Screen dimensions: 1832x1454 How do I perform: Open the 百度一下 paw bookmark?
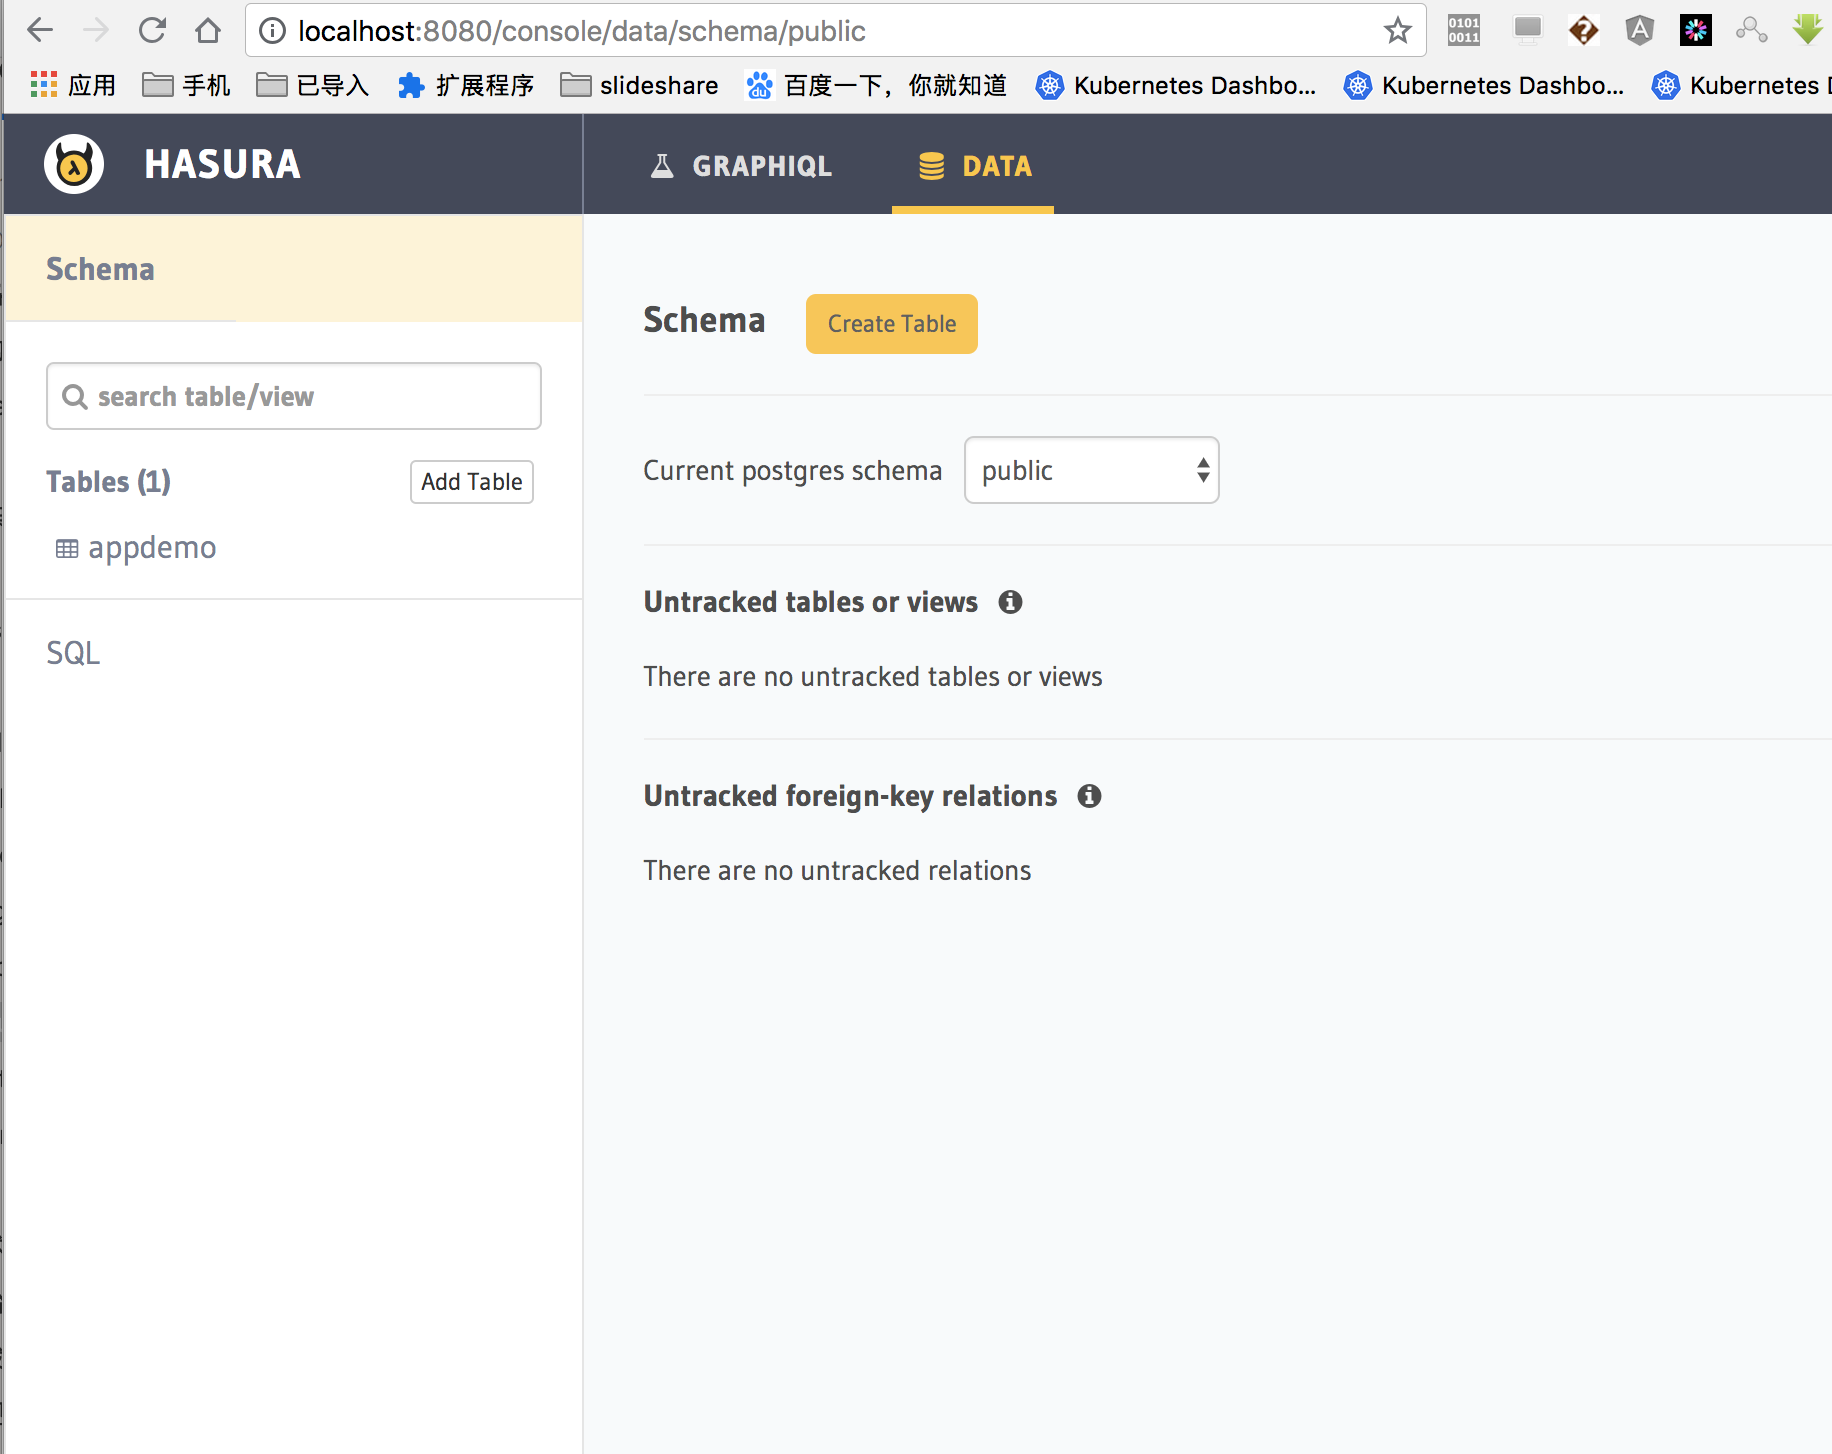876,85
